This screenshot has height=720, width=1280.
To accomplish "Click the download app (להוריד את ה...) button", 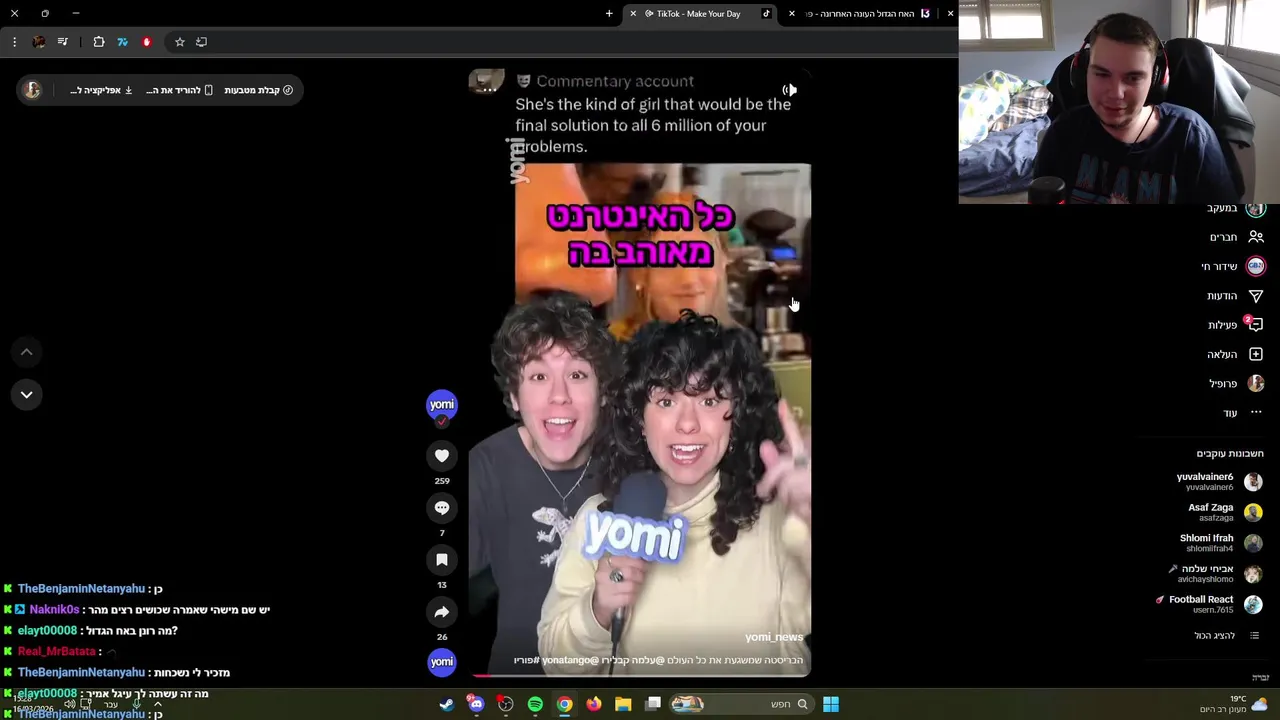I will click(179, 90).
